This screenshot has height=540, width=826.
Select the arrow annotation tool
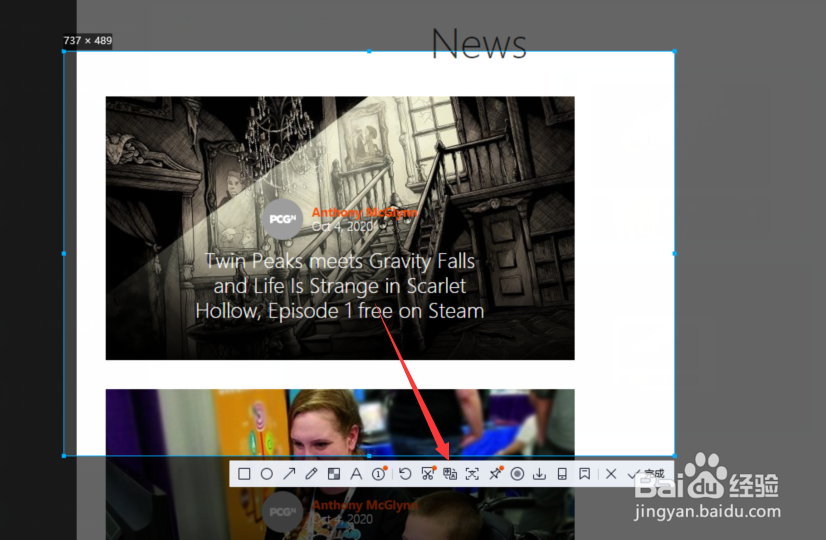coord(289,474)
